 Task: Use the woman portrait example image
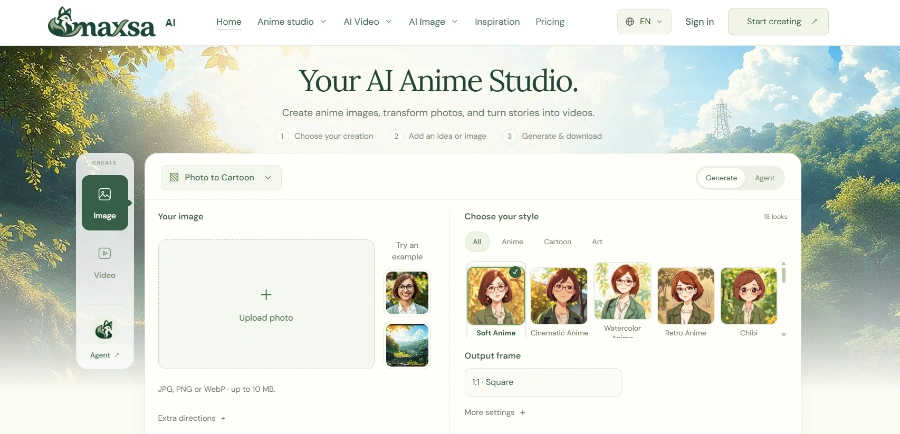click(x=407, y=293)
